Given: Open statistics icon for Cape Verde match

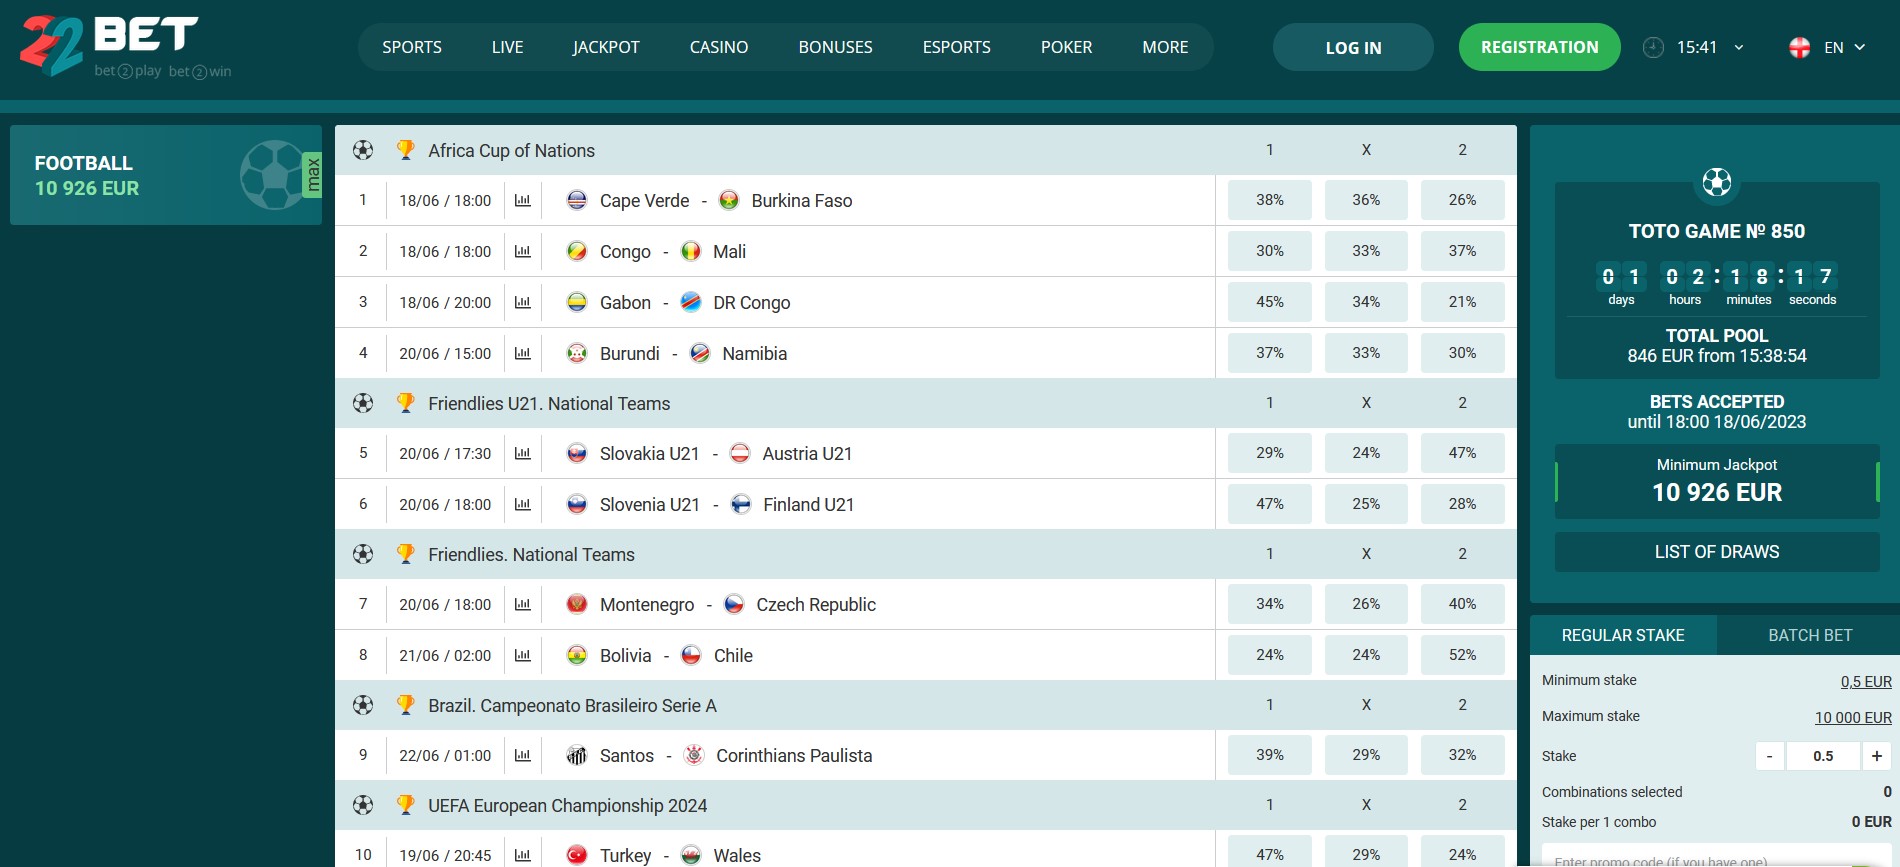Looking at the screenshot, I should tap(522, 200).
